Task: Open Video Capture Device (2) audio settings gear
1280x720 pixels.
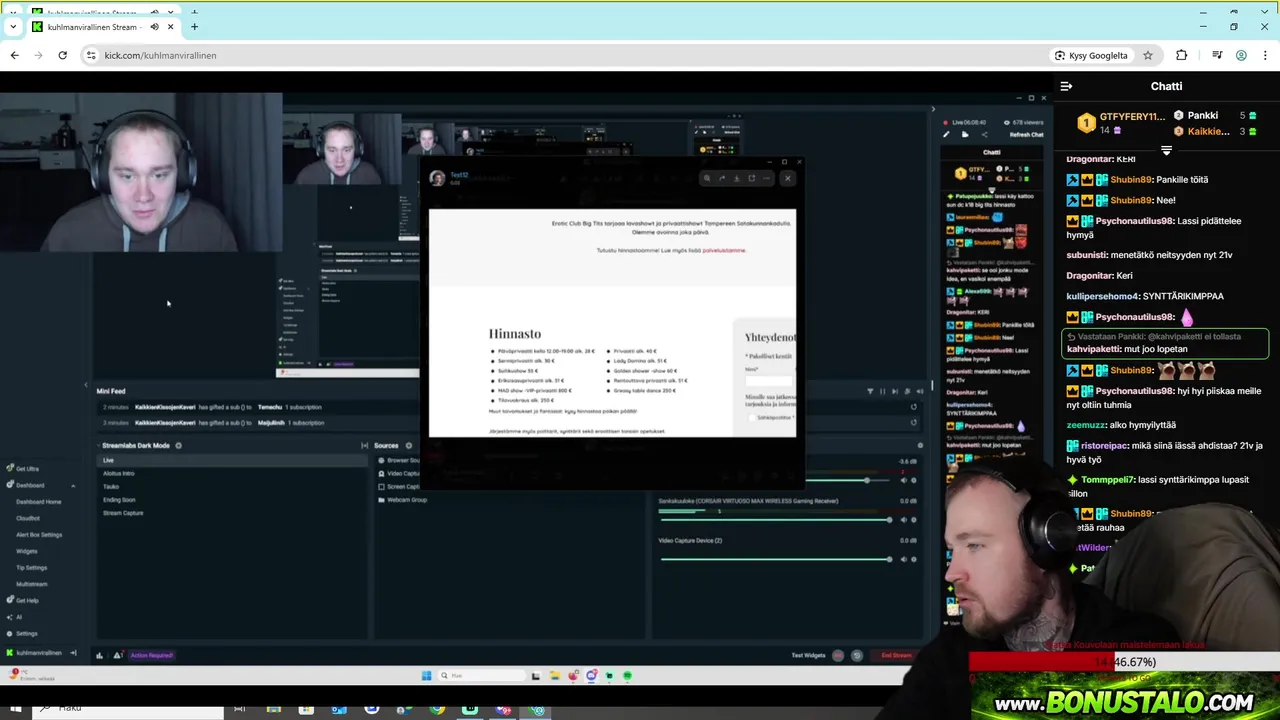Action: point(913,559)
